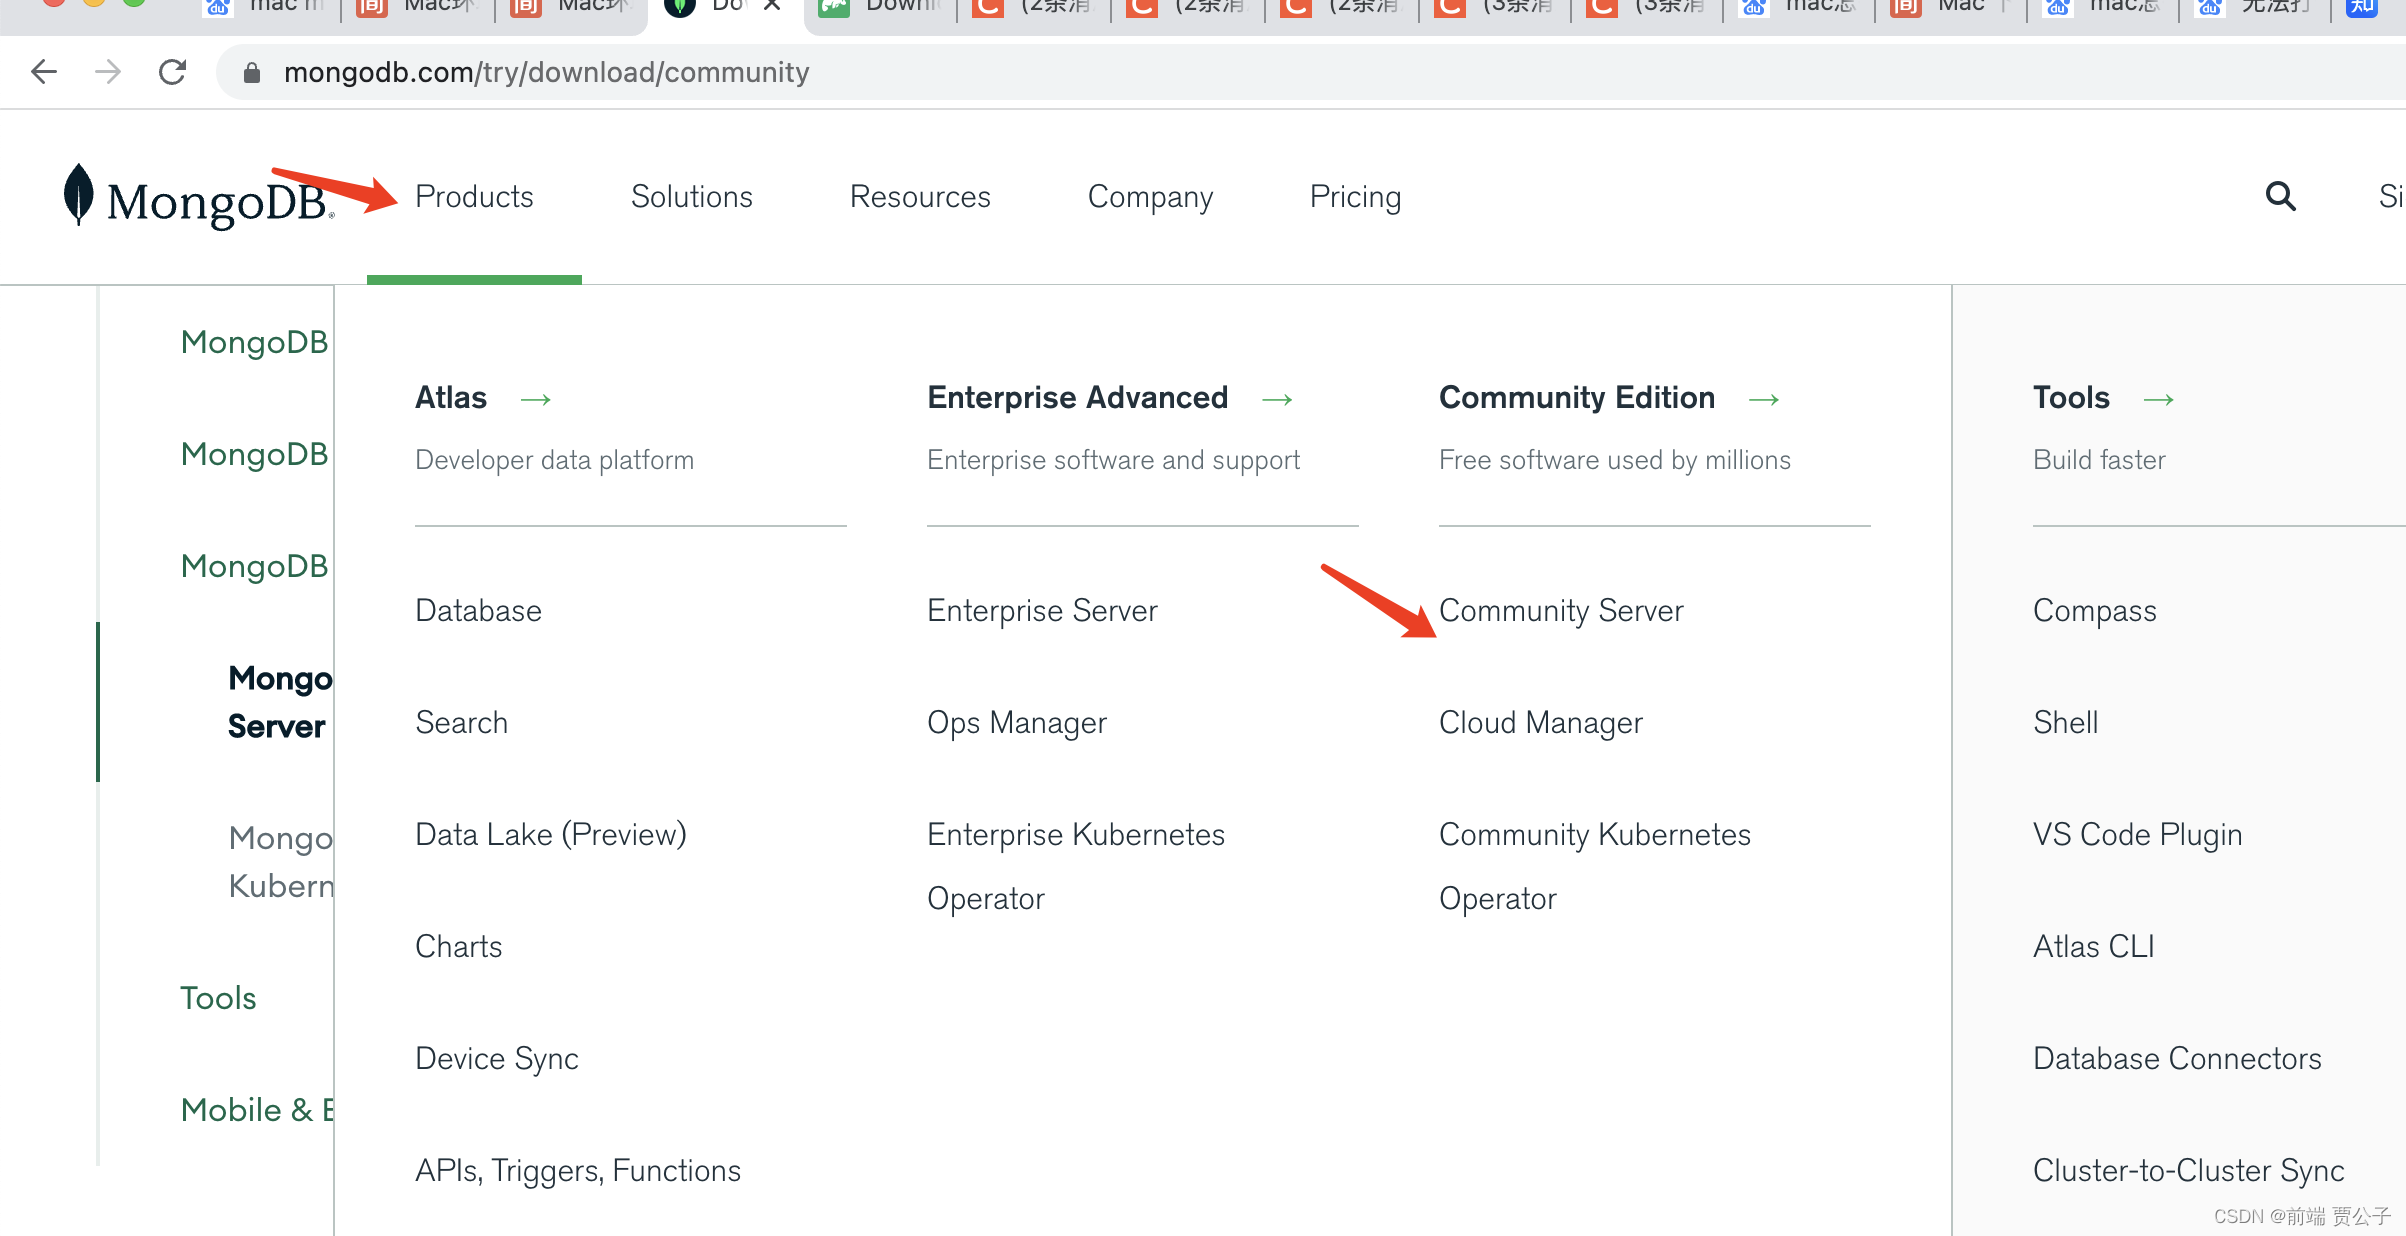Open the Company nav menu
Viewport: 2406px width, 1236px height.
click(x=1150, y=197)
